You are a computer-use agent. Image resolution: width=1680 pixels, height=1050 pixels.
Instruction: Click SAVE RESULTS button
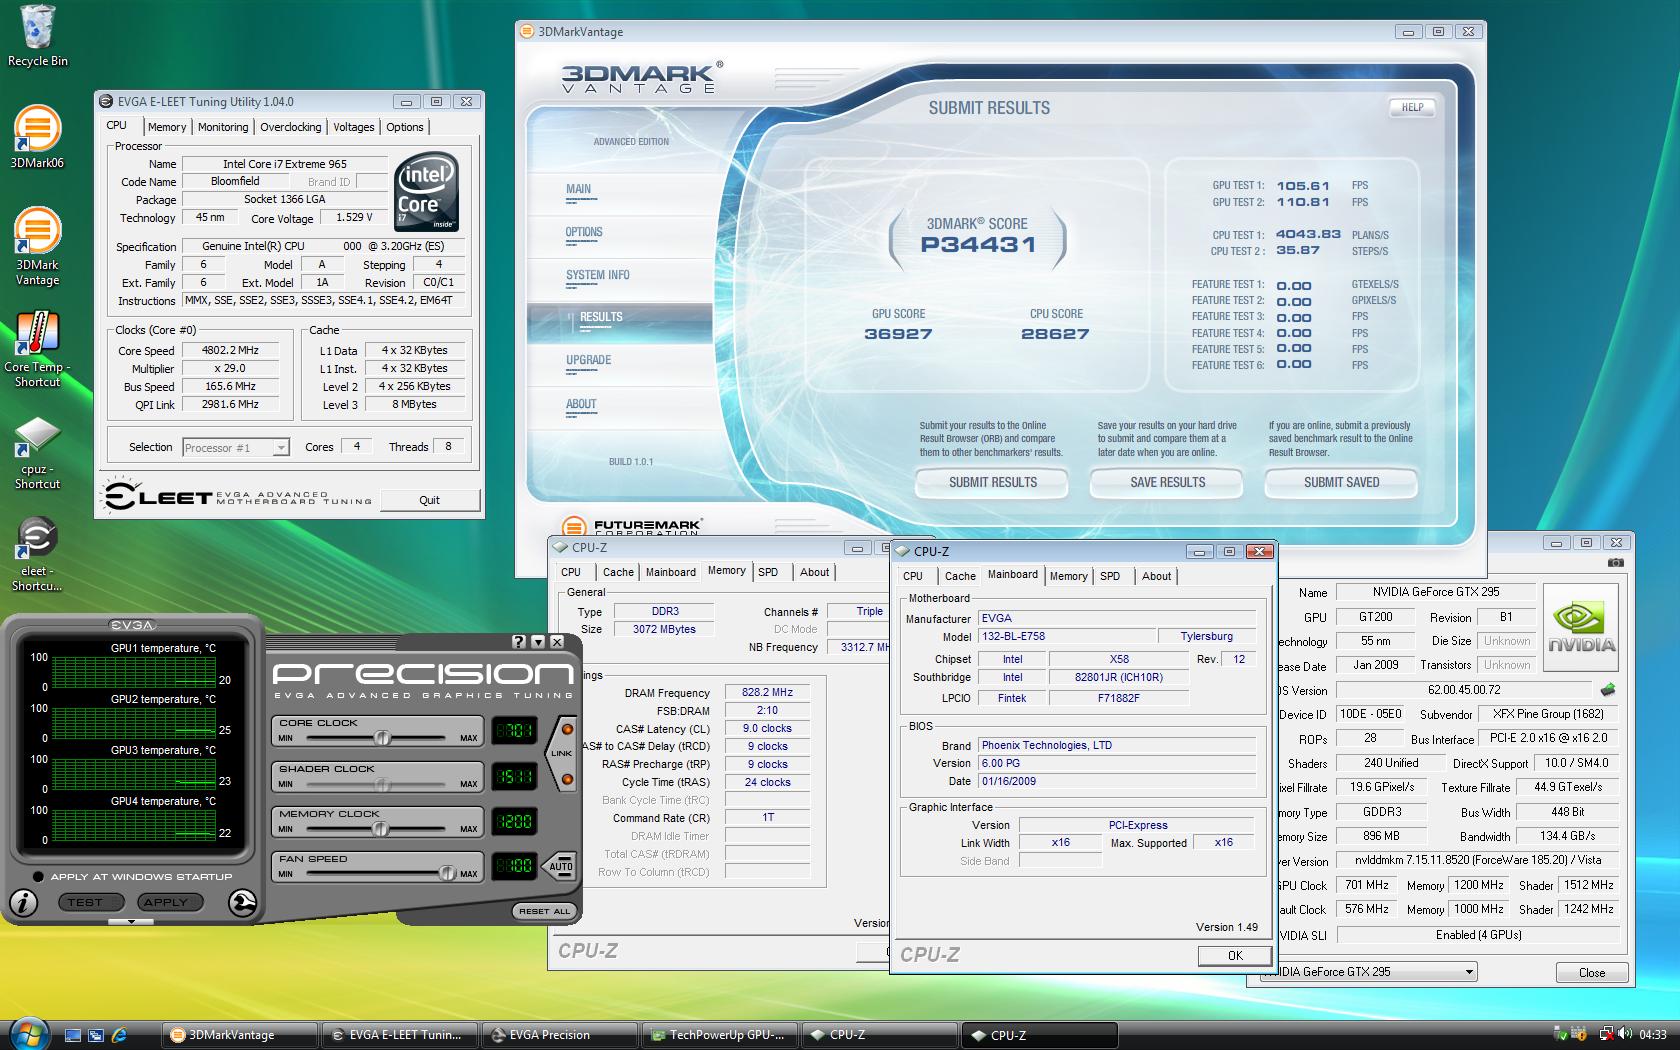(x=1168, y=483)
